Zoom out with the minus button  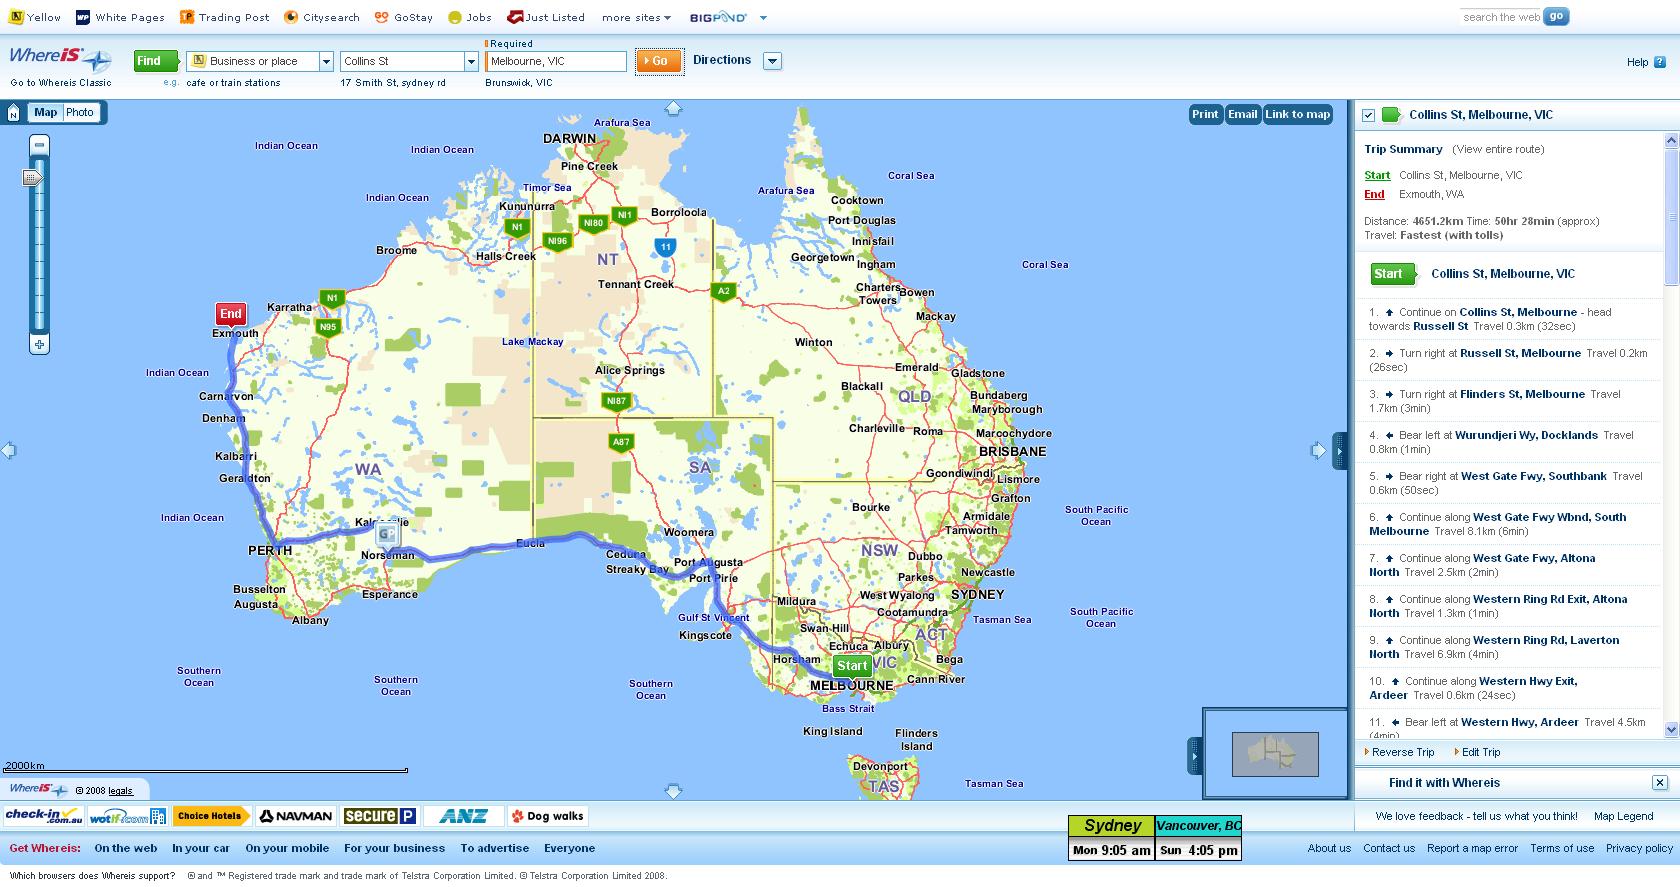click(x=39, y=145)
